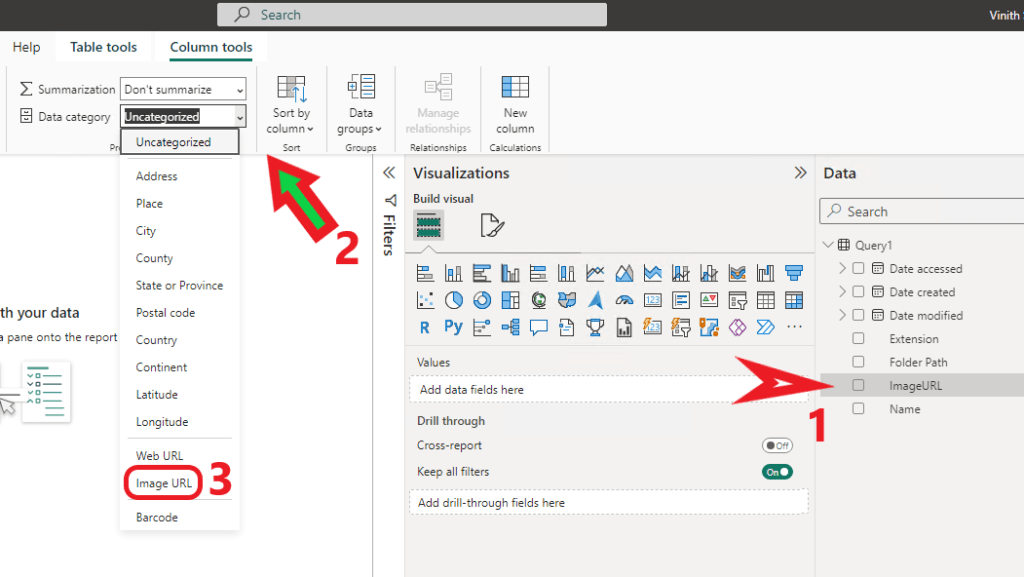Switch to the Table tools tab
This screenshot has width=1024, height=577.
[x=103, y=47]
